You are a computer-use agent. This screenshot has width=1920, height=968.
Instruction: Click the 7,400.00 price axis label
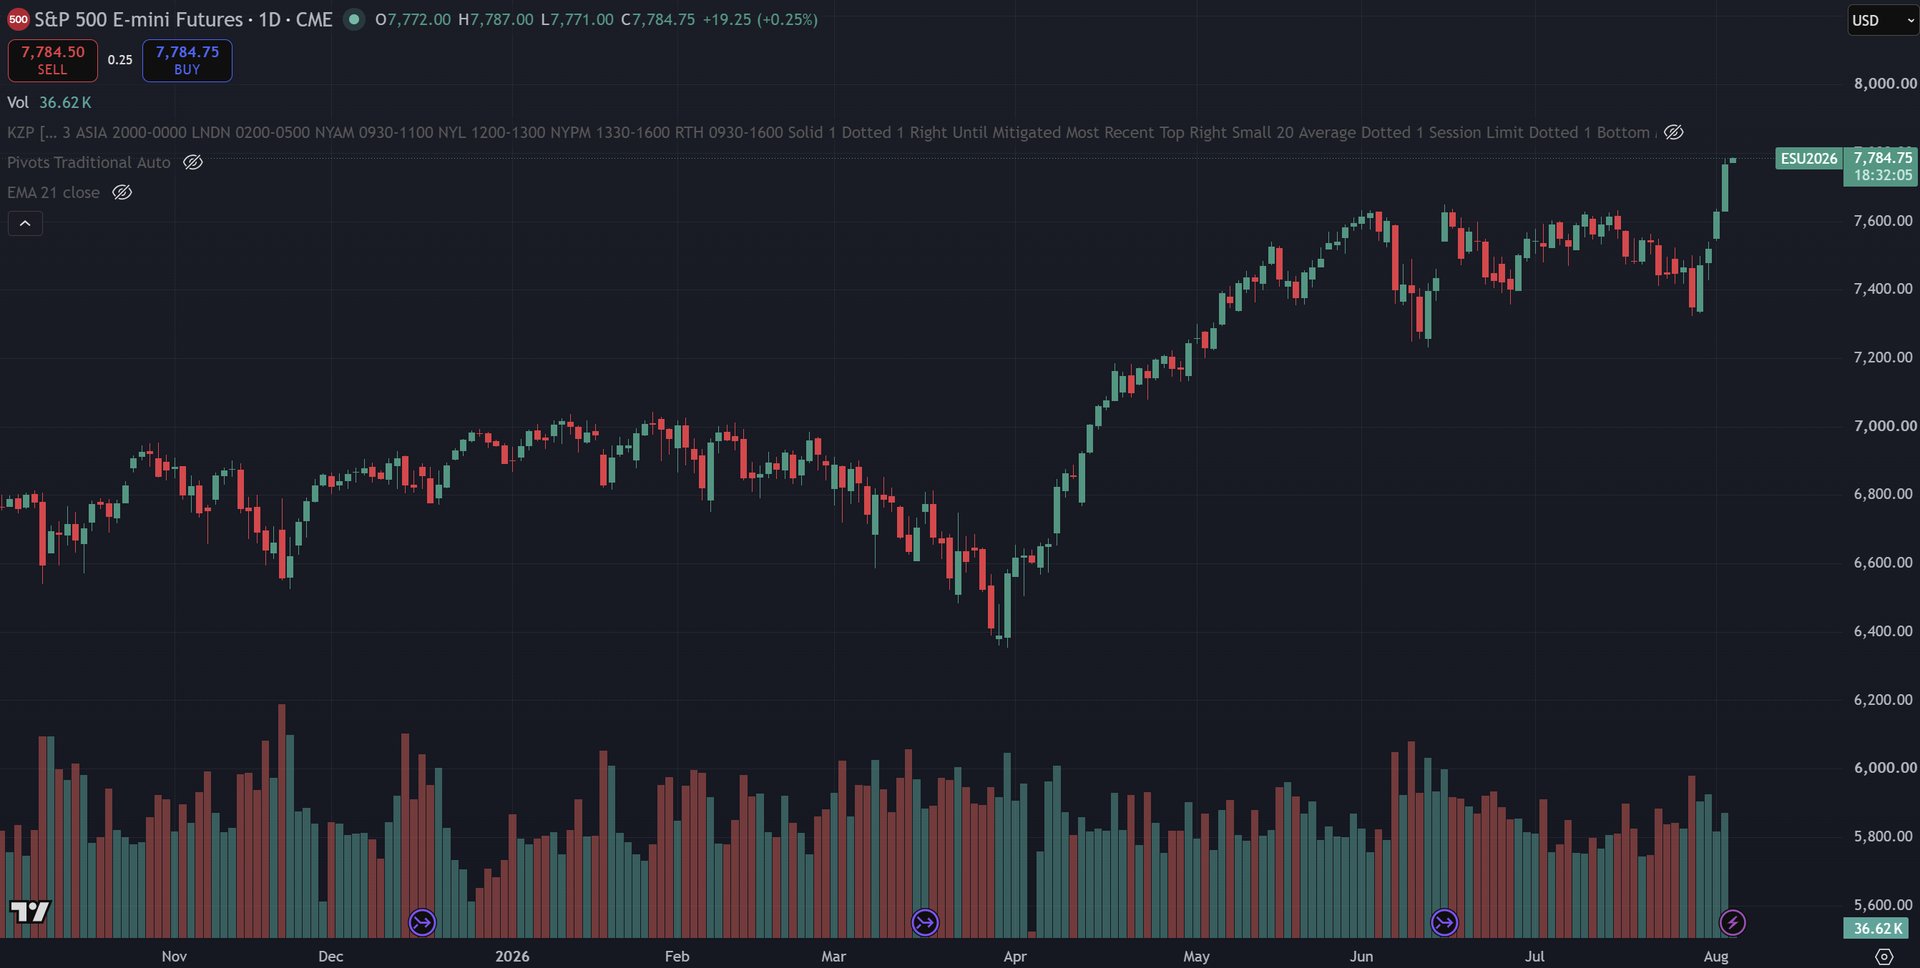tap(1885, 288)
